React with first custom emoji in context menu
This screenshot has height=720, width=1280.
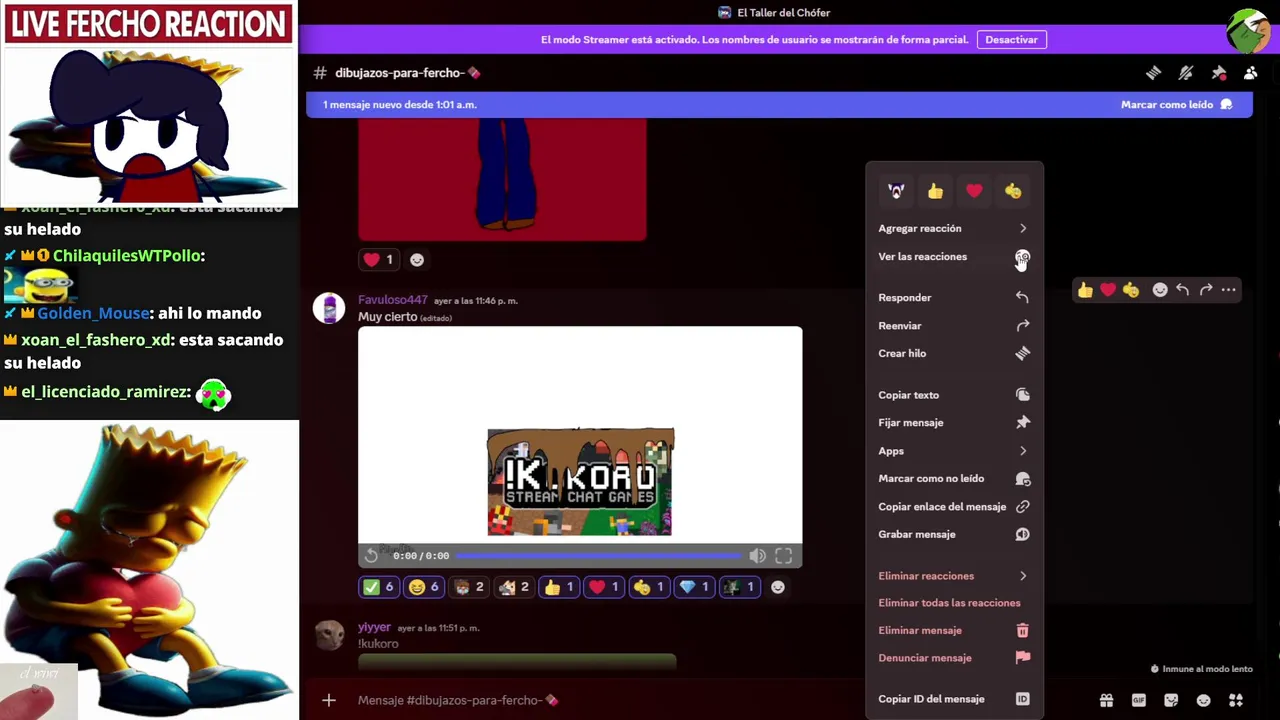[x=896, y=191]
